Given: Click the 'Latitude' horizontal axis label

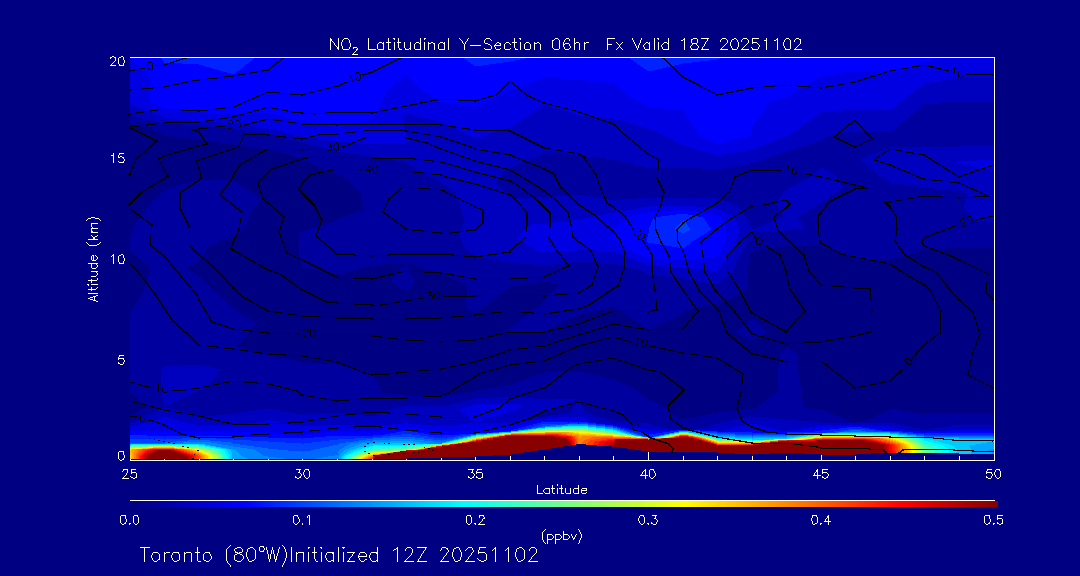Looking at the screenshot, I should coord(562,490).
